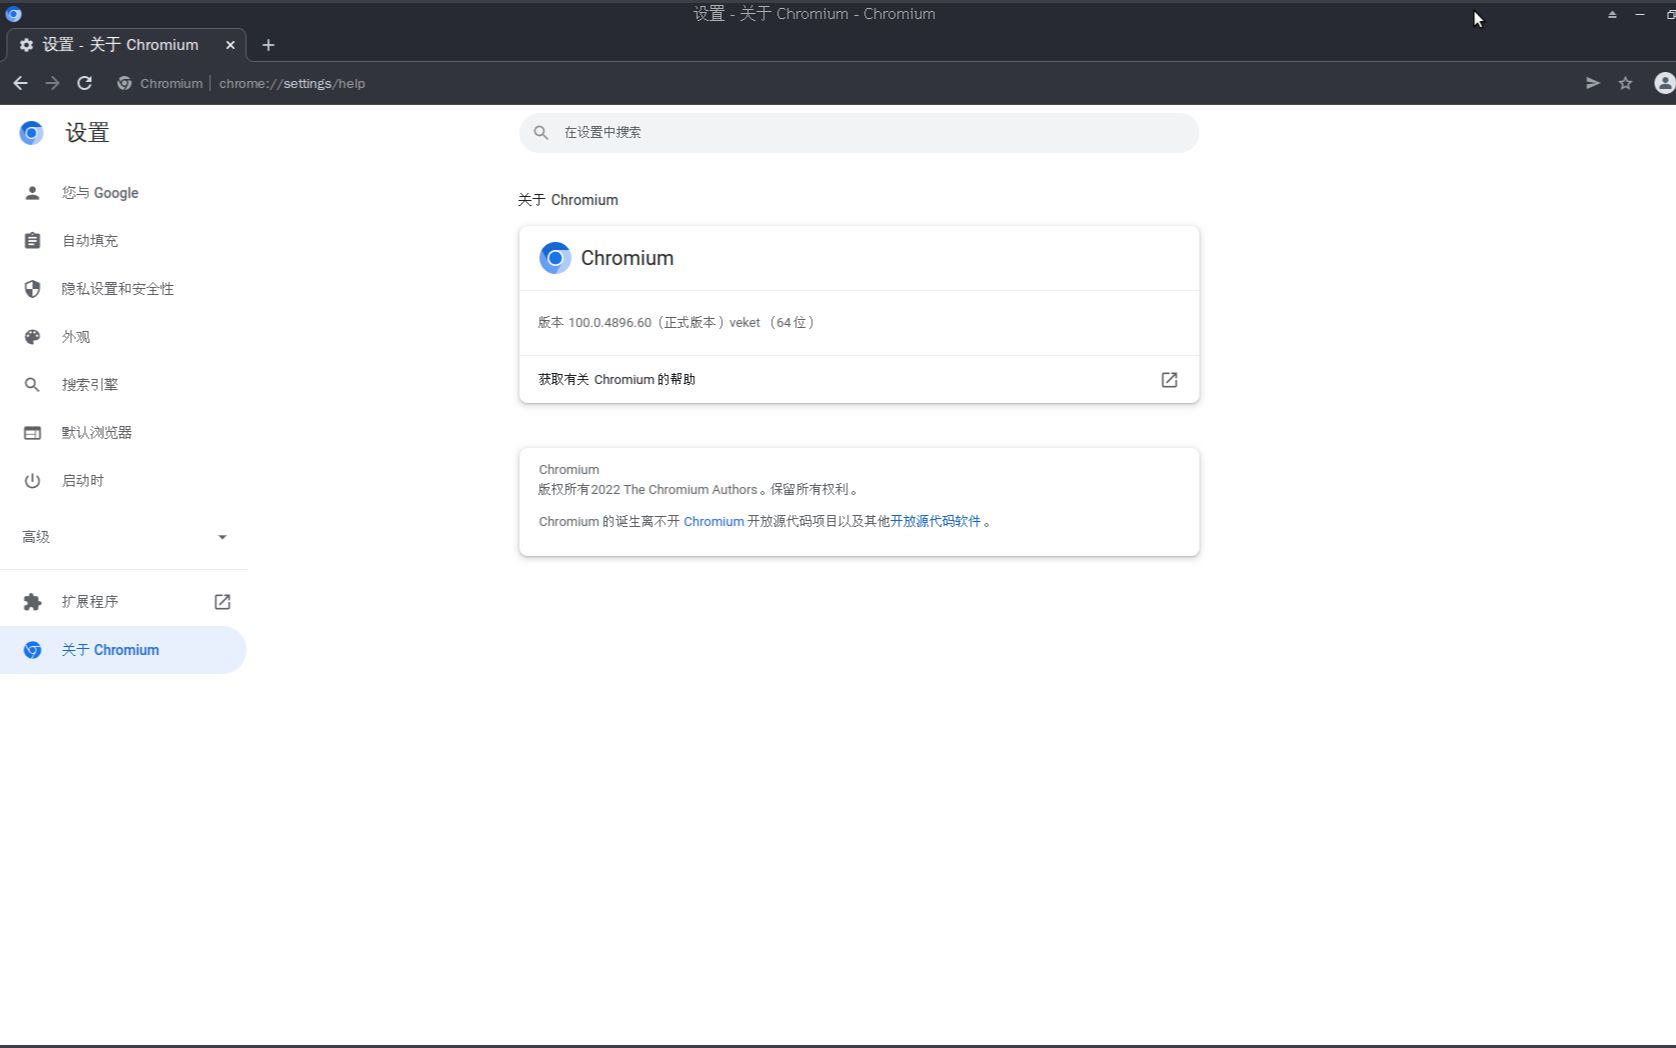Click Chromium logo in the about card
1676x1048 pixels.
(555, 258)
